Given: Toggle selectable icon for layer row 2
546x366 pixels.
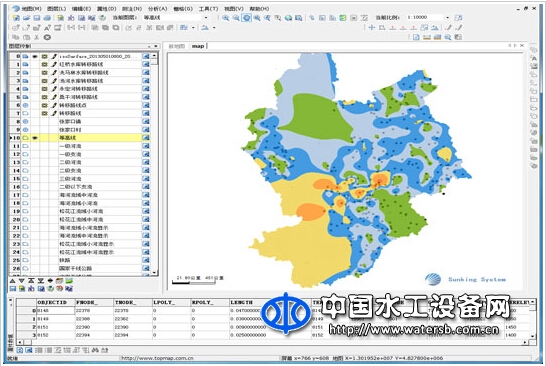Looking at the screenshot, I should click(x=45, y=72).
